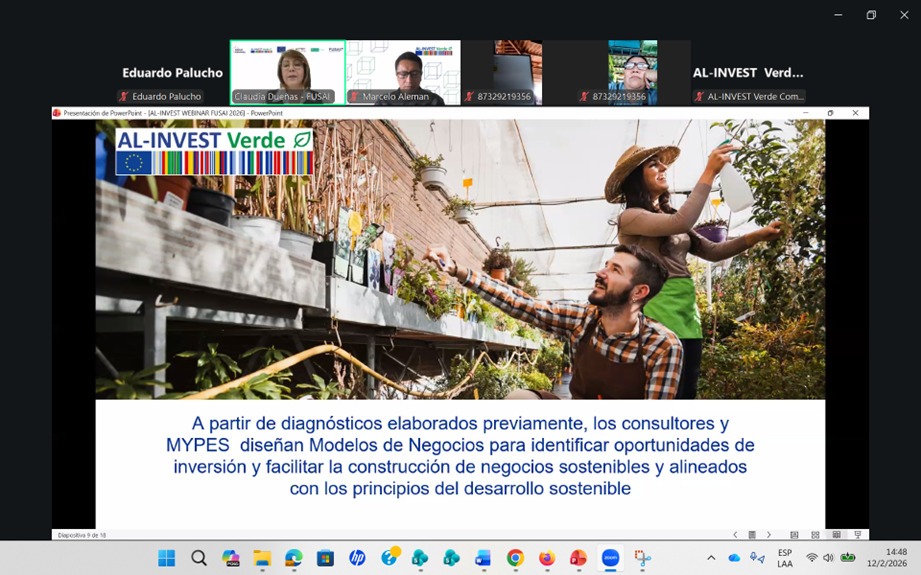Open the Windows Start menu

[167, 558]
